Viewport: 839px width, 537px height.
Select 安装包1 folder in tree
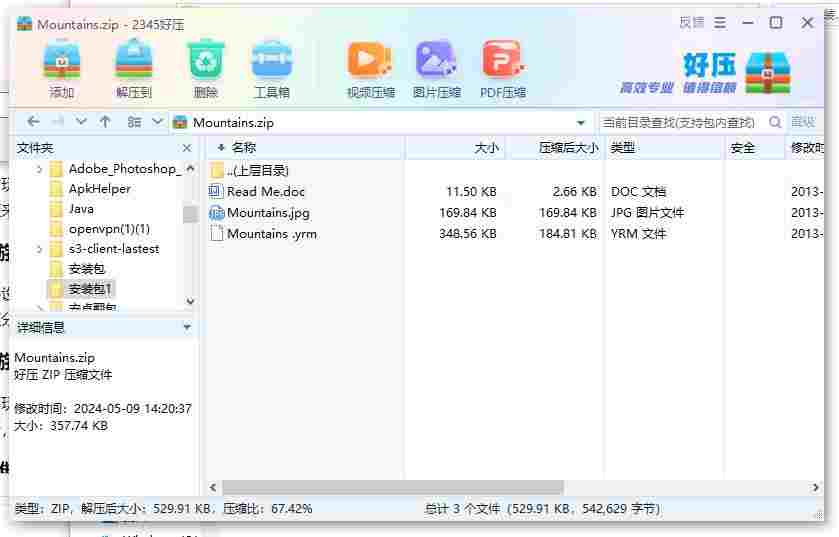(x=90, y=289)
